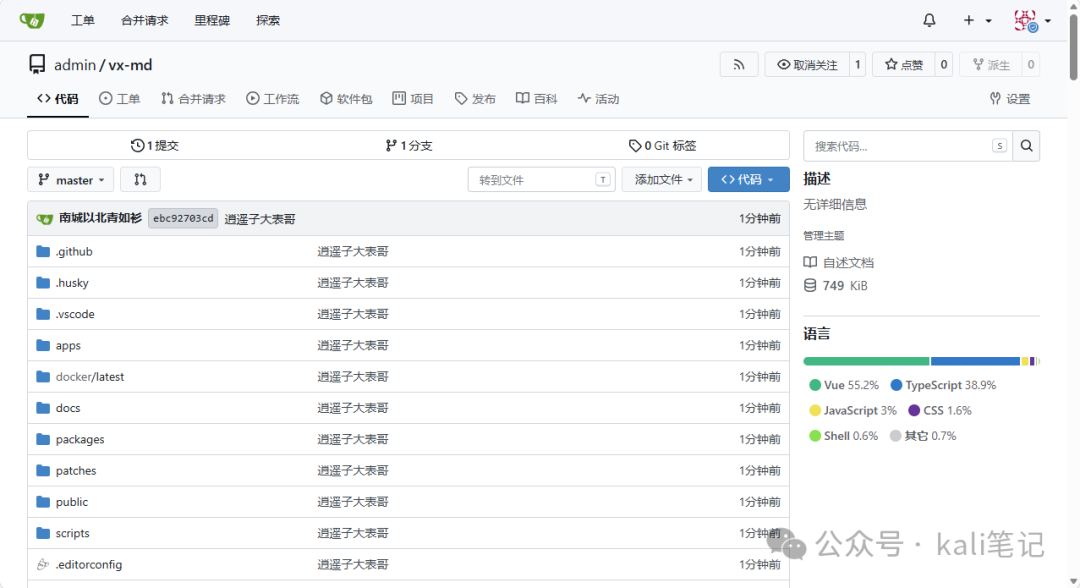Open the 软件包 tab

click(346, 98)
